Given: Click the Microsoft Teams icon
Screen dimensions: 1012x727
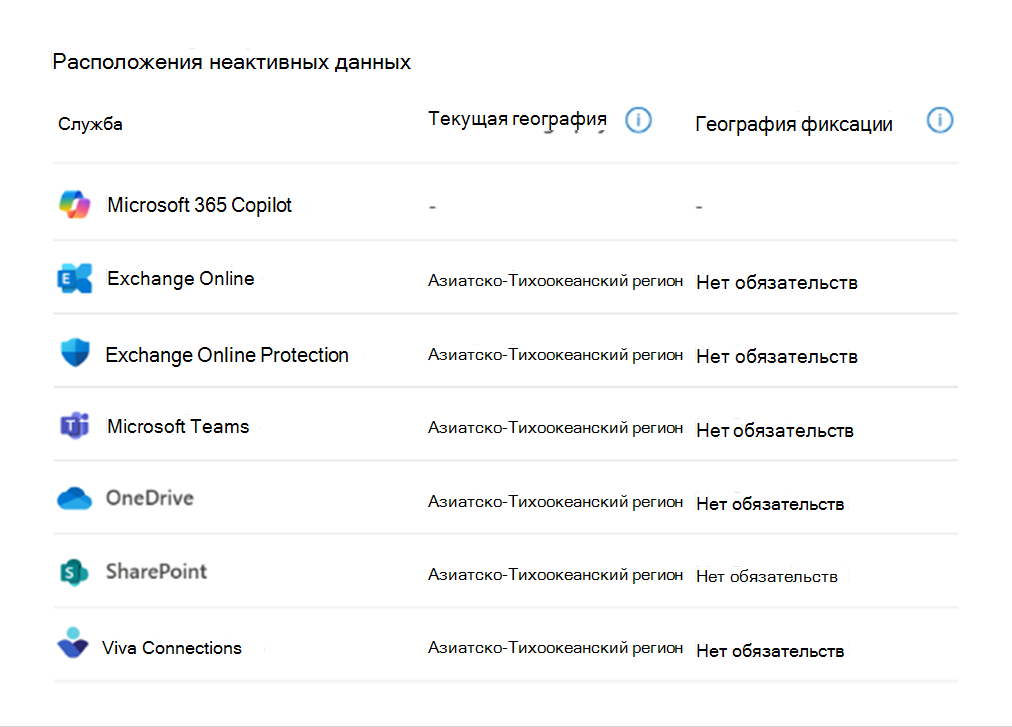Looking at the screenshot, I should pos(75,425).
